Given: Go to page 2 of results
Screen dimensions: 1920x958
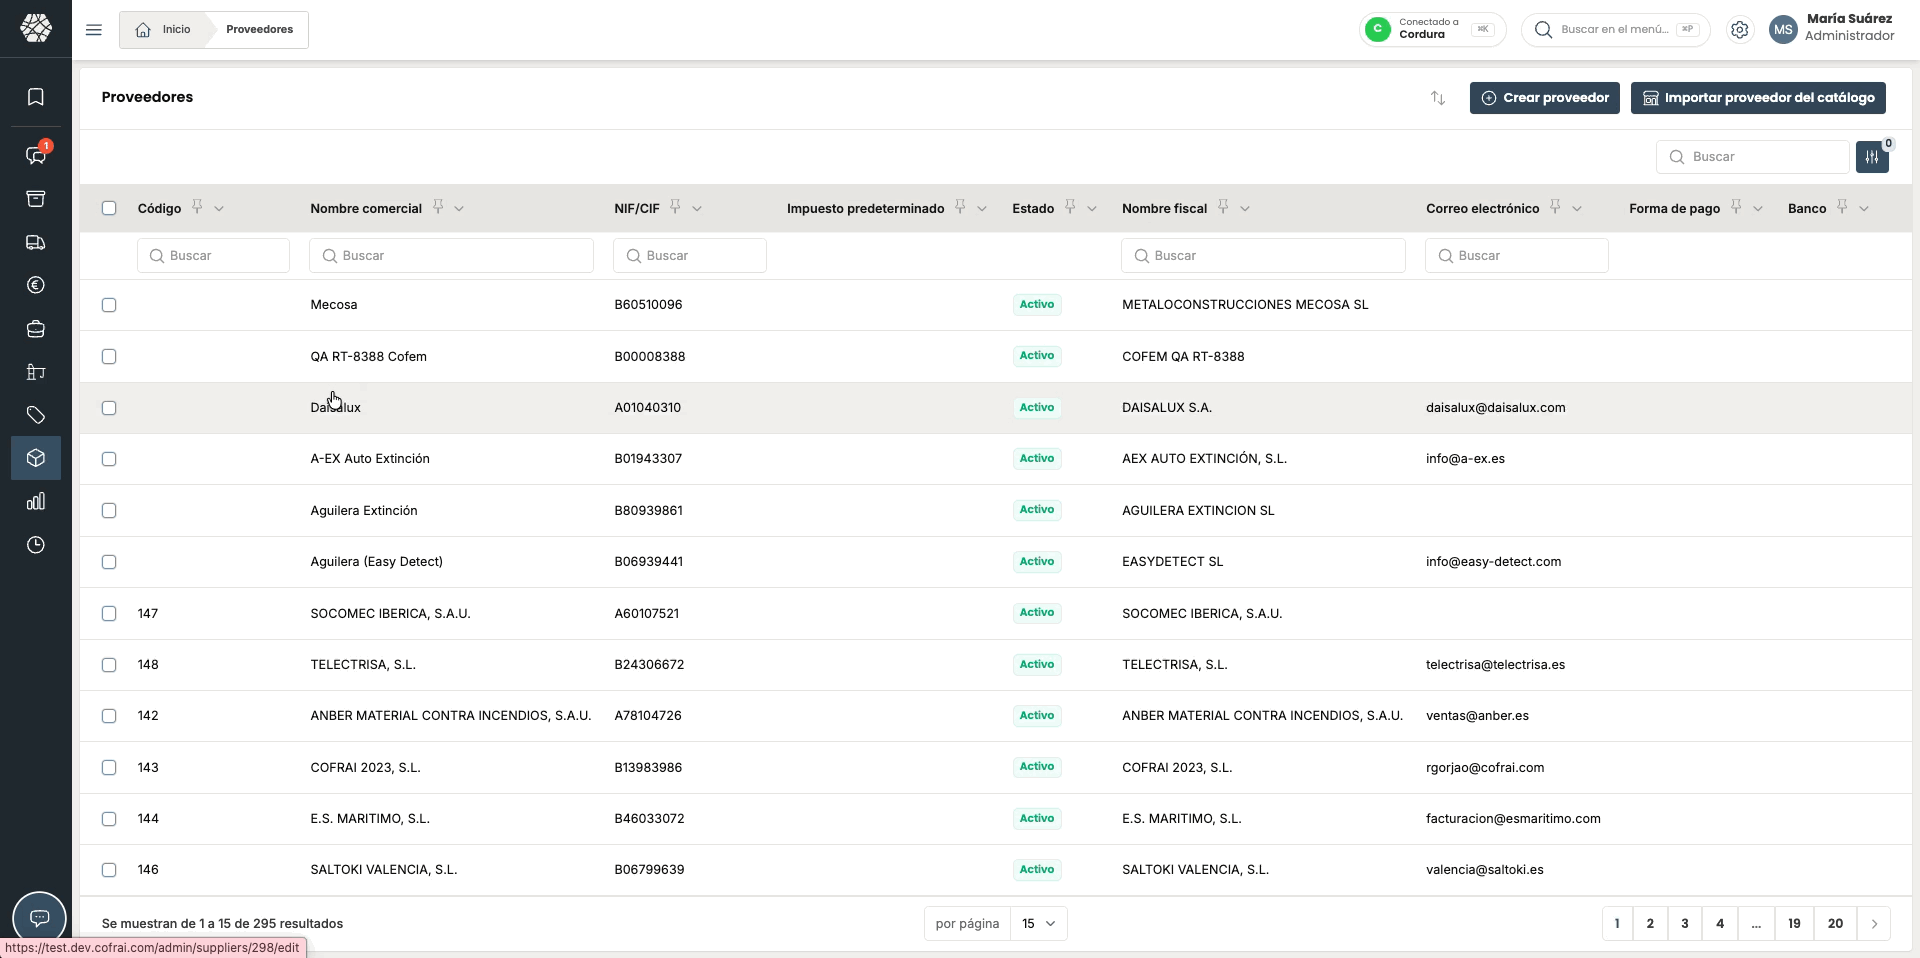Looking at the screenshot, I should [x=1650, y=924].
